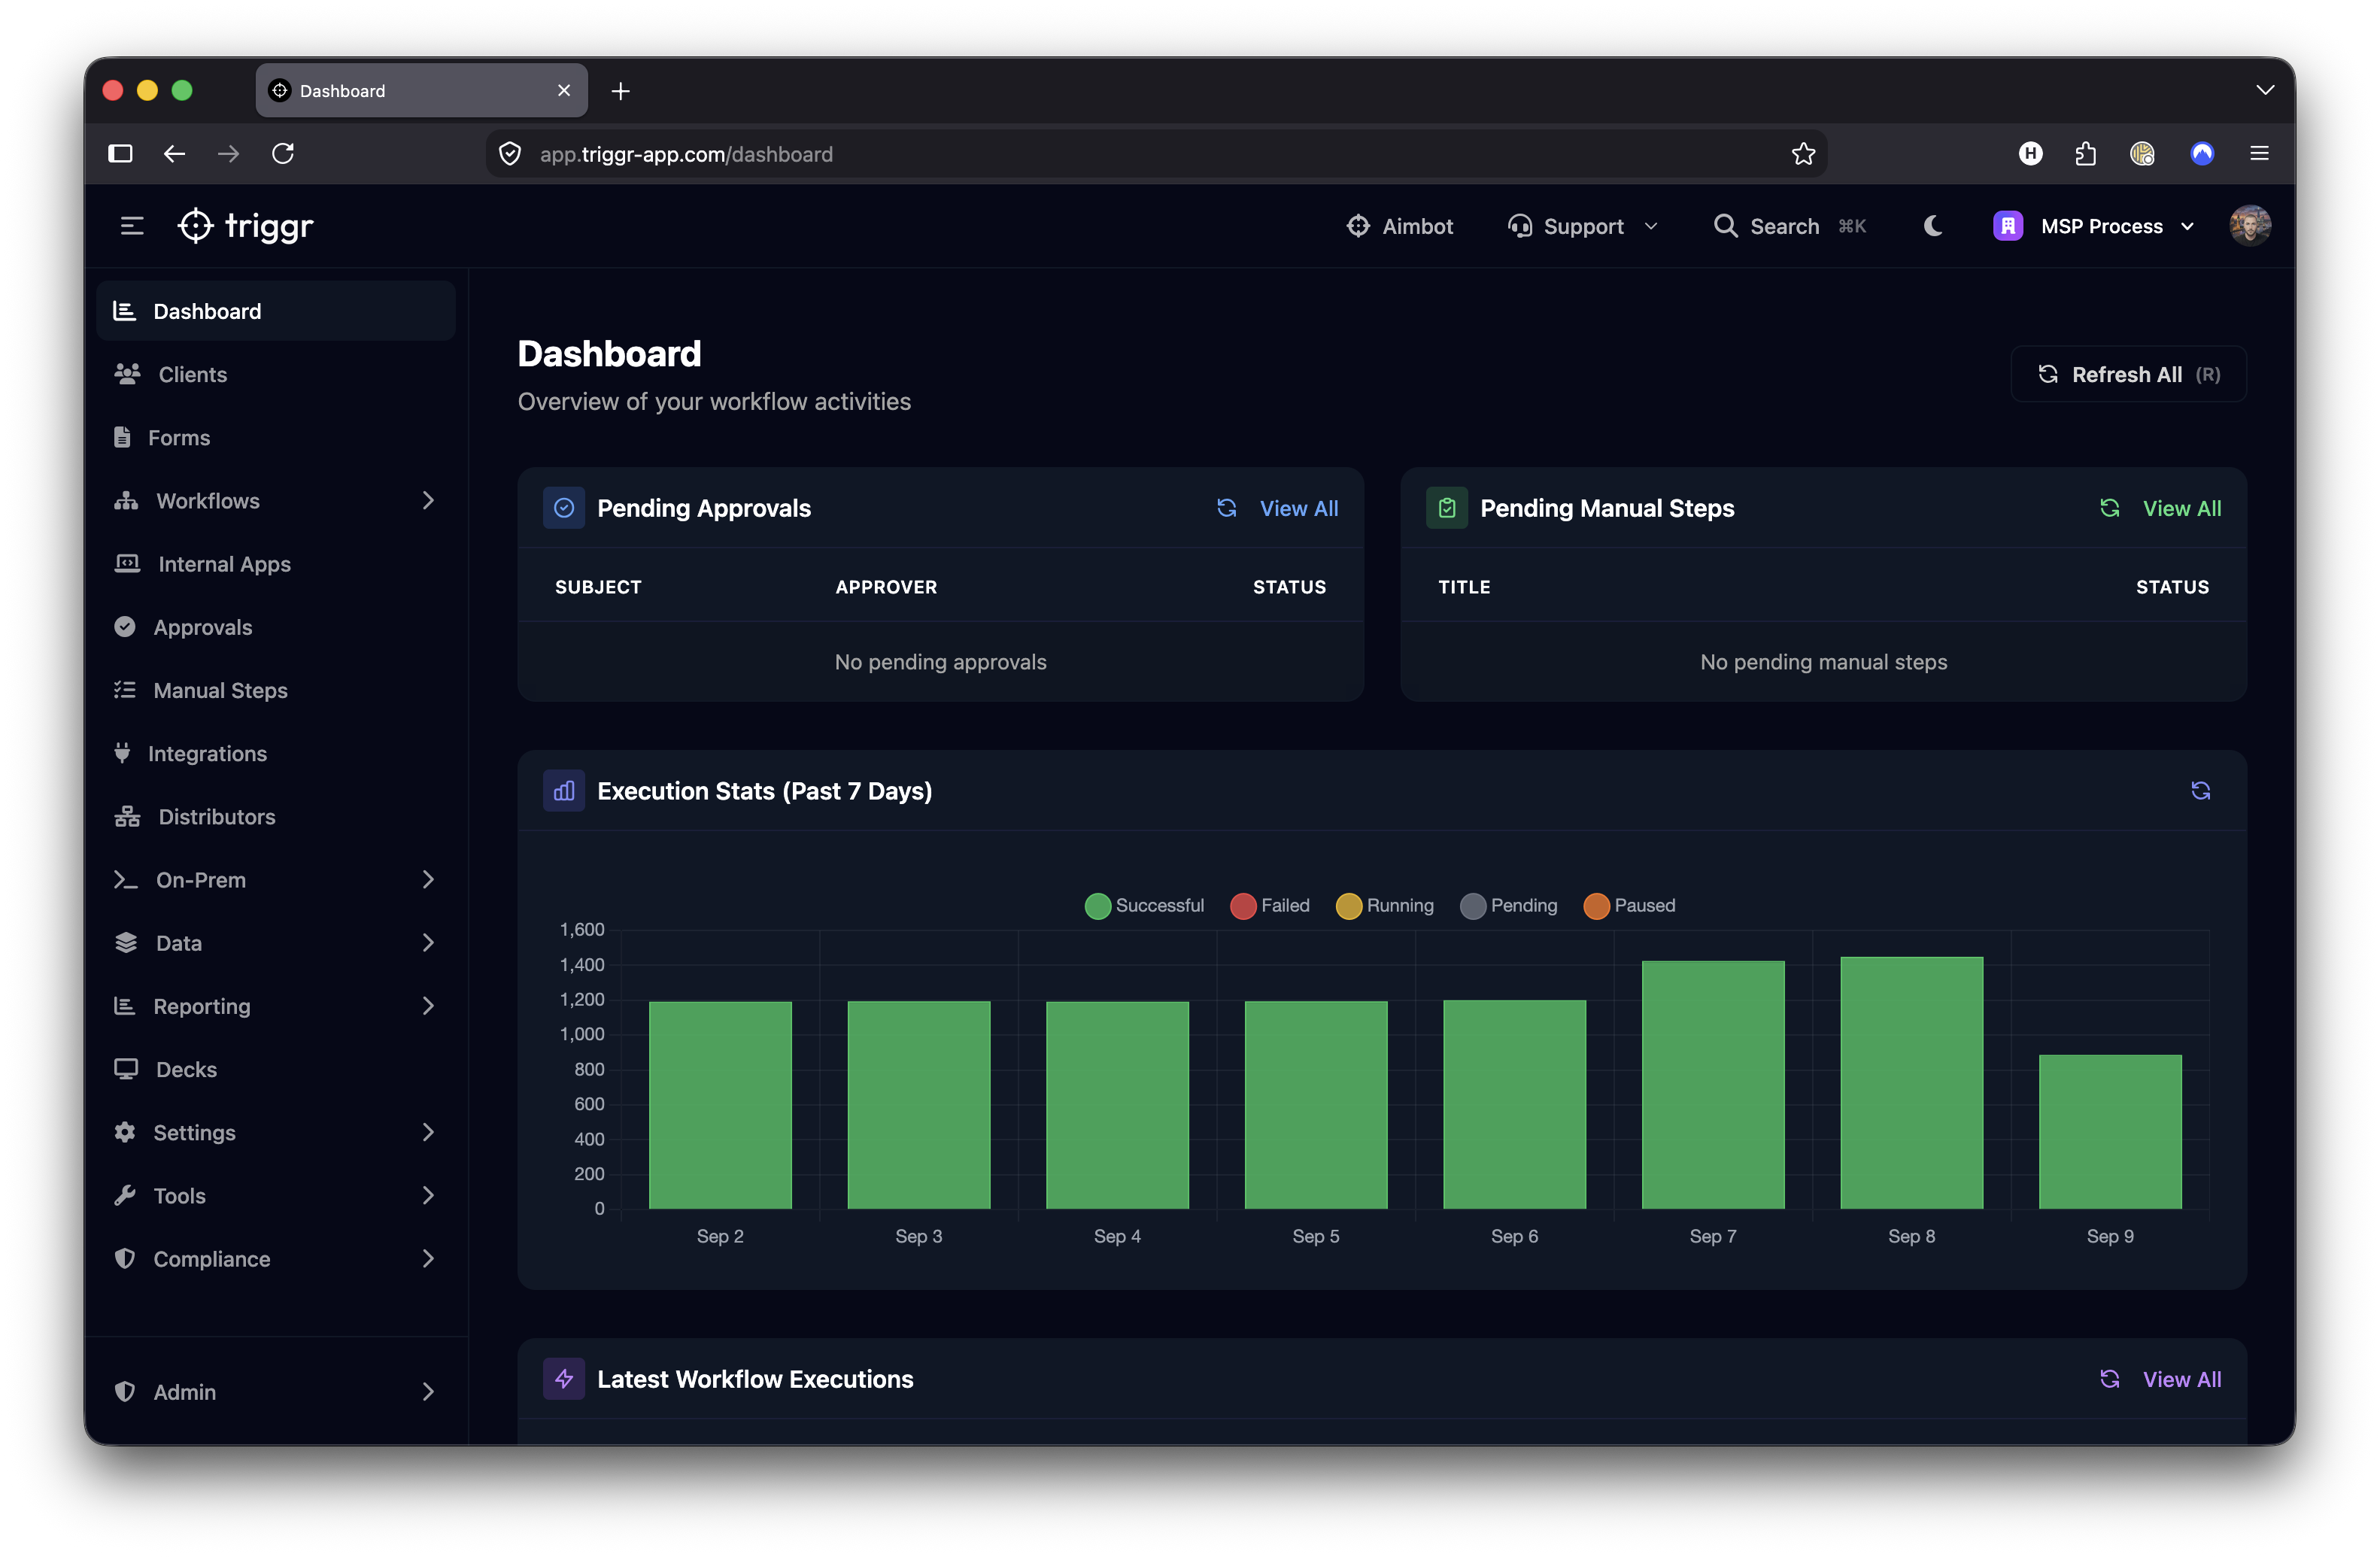
Task: Sort by STATUS column in Pending Approvals
Action: [1289, 587]
